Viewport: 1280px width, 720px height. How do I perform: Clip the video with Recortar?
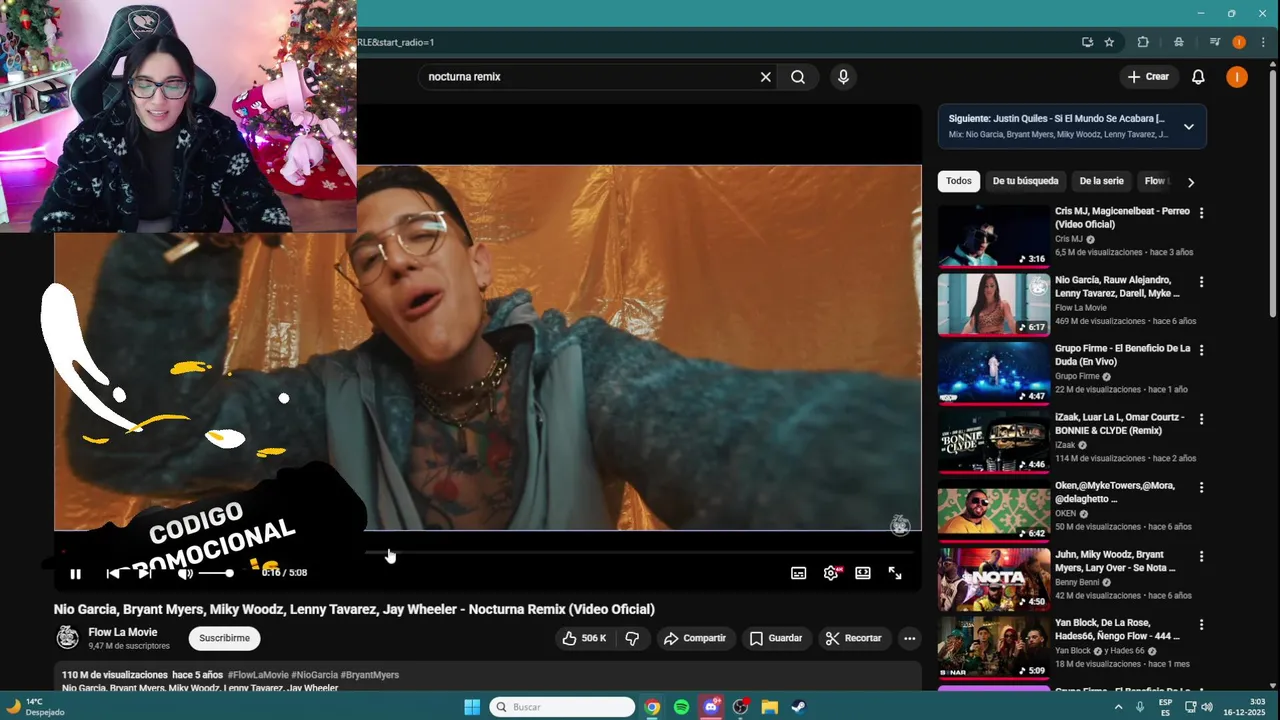click(x=854, y=638)
